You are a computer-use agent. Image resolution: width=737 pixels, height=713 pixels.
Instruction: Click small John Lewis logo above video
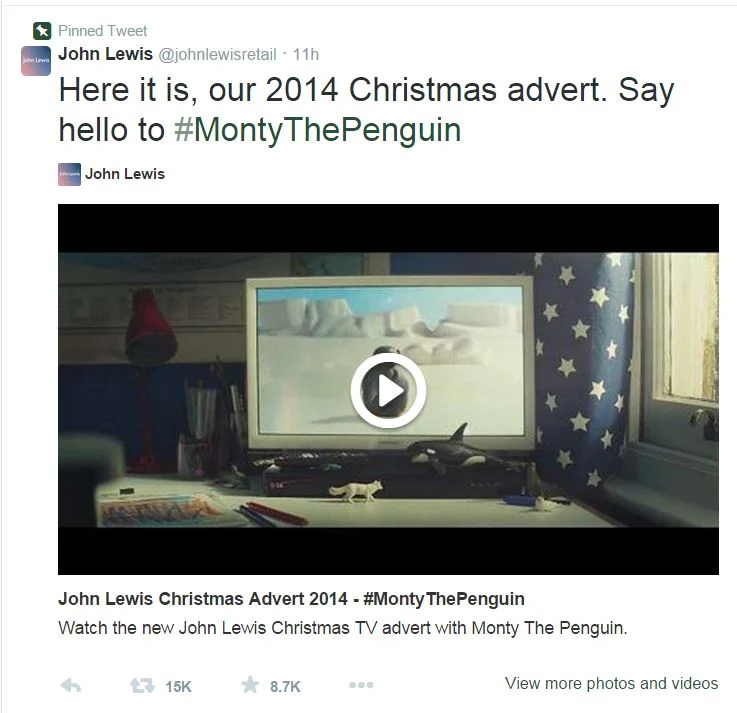(69, 174)
